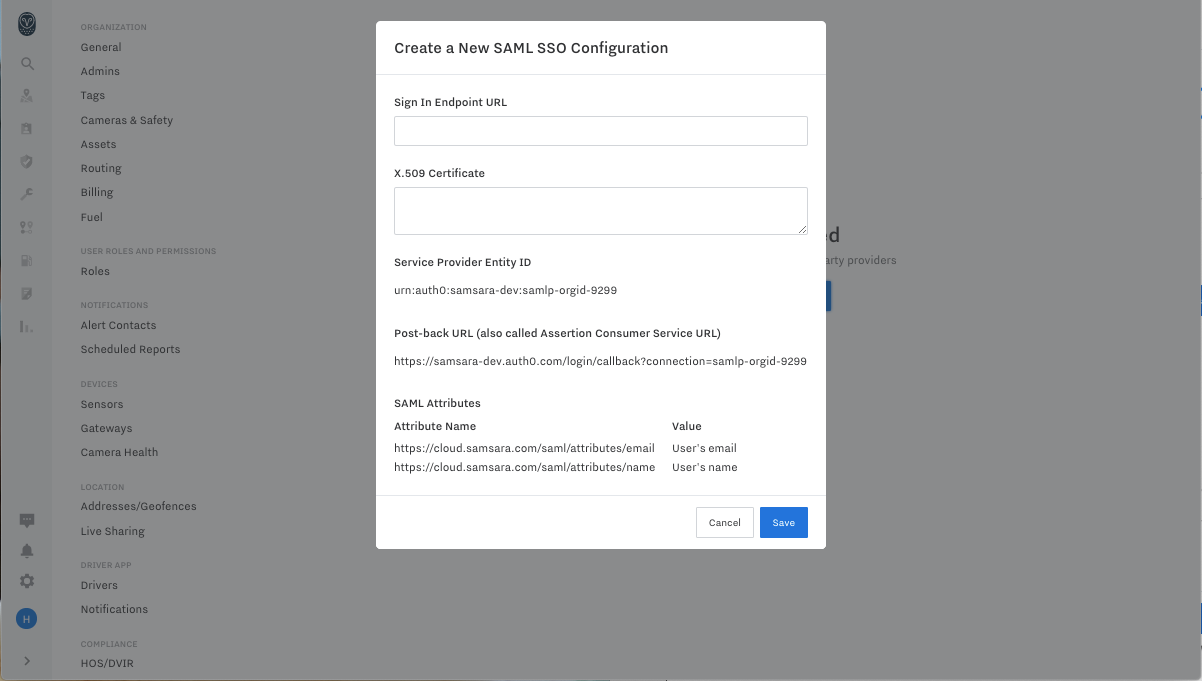
Task: Open the search magnifier icon
Action: click(x=27, y=64)
